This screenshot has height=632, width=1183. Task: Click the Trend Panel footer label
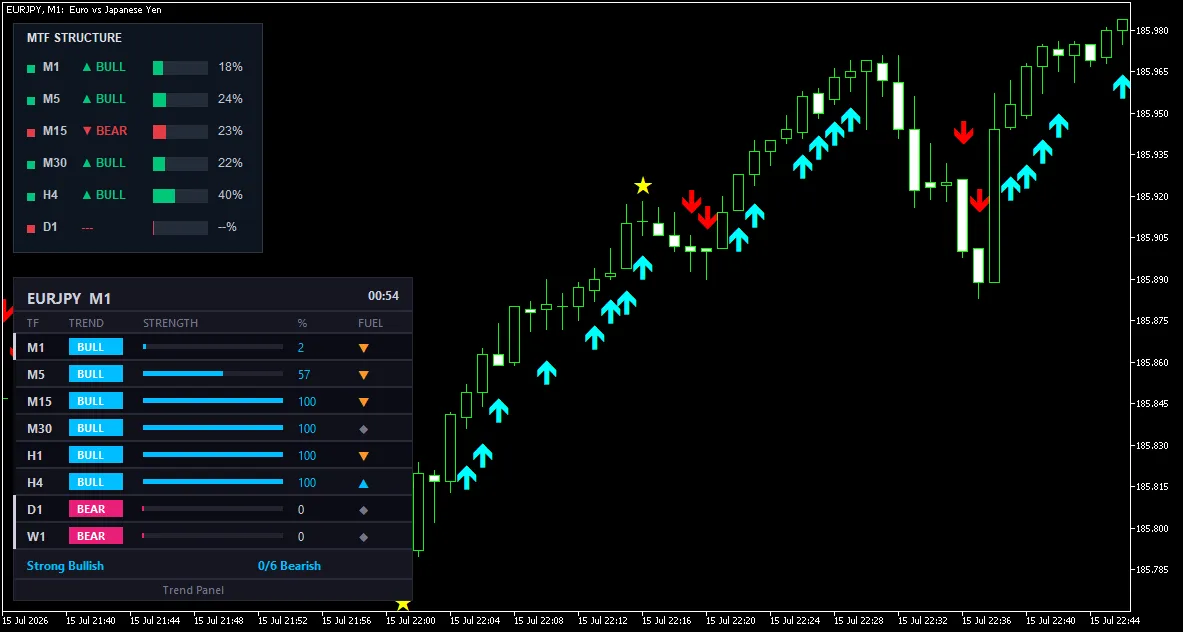[193, 590]
